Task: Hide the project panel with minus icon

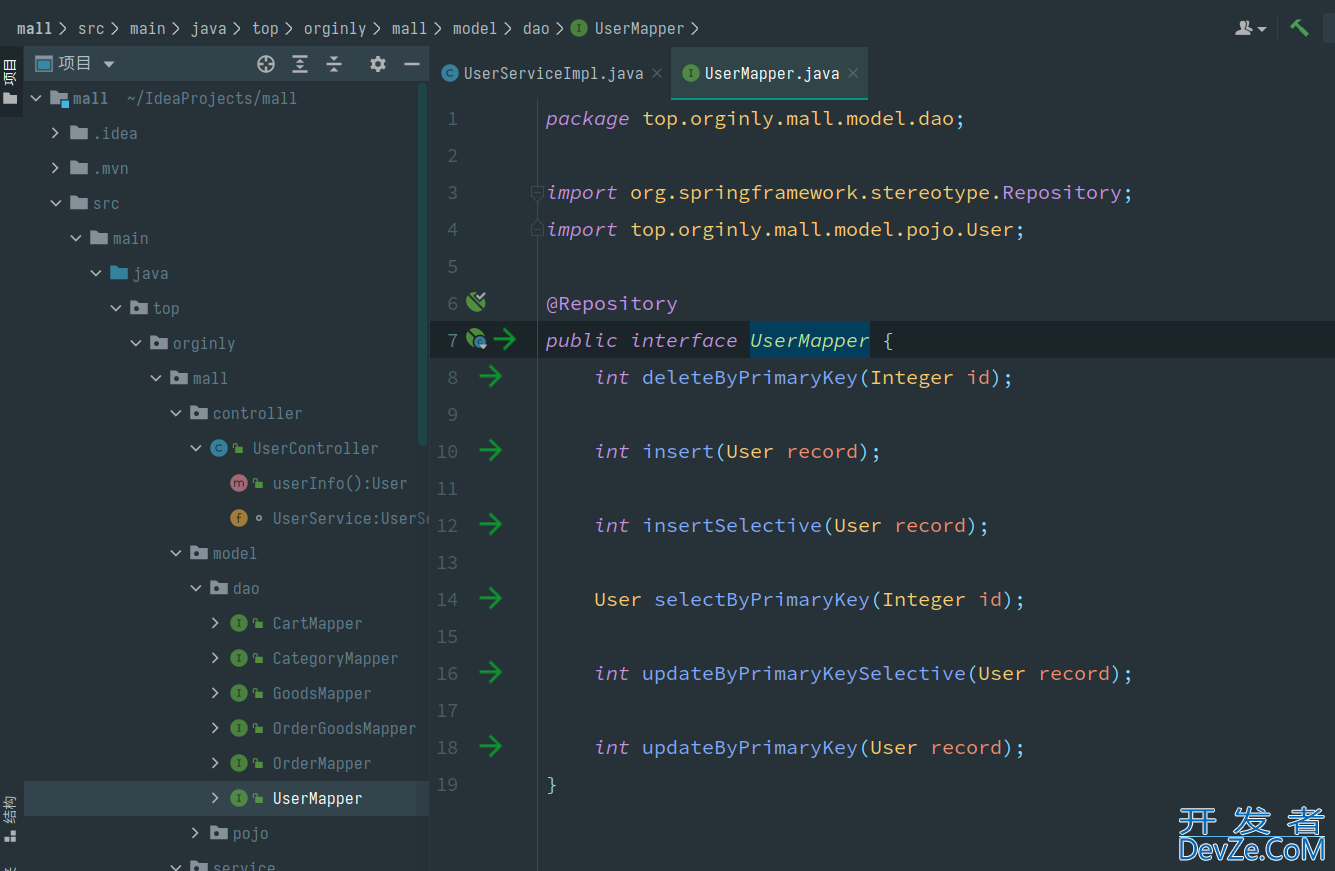Action: 411,64
